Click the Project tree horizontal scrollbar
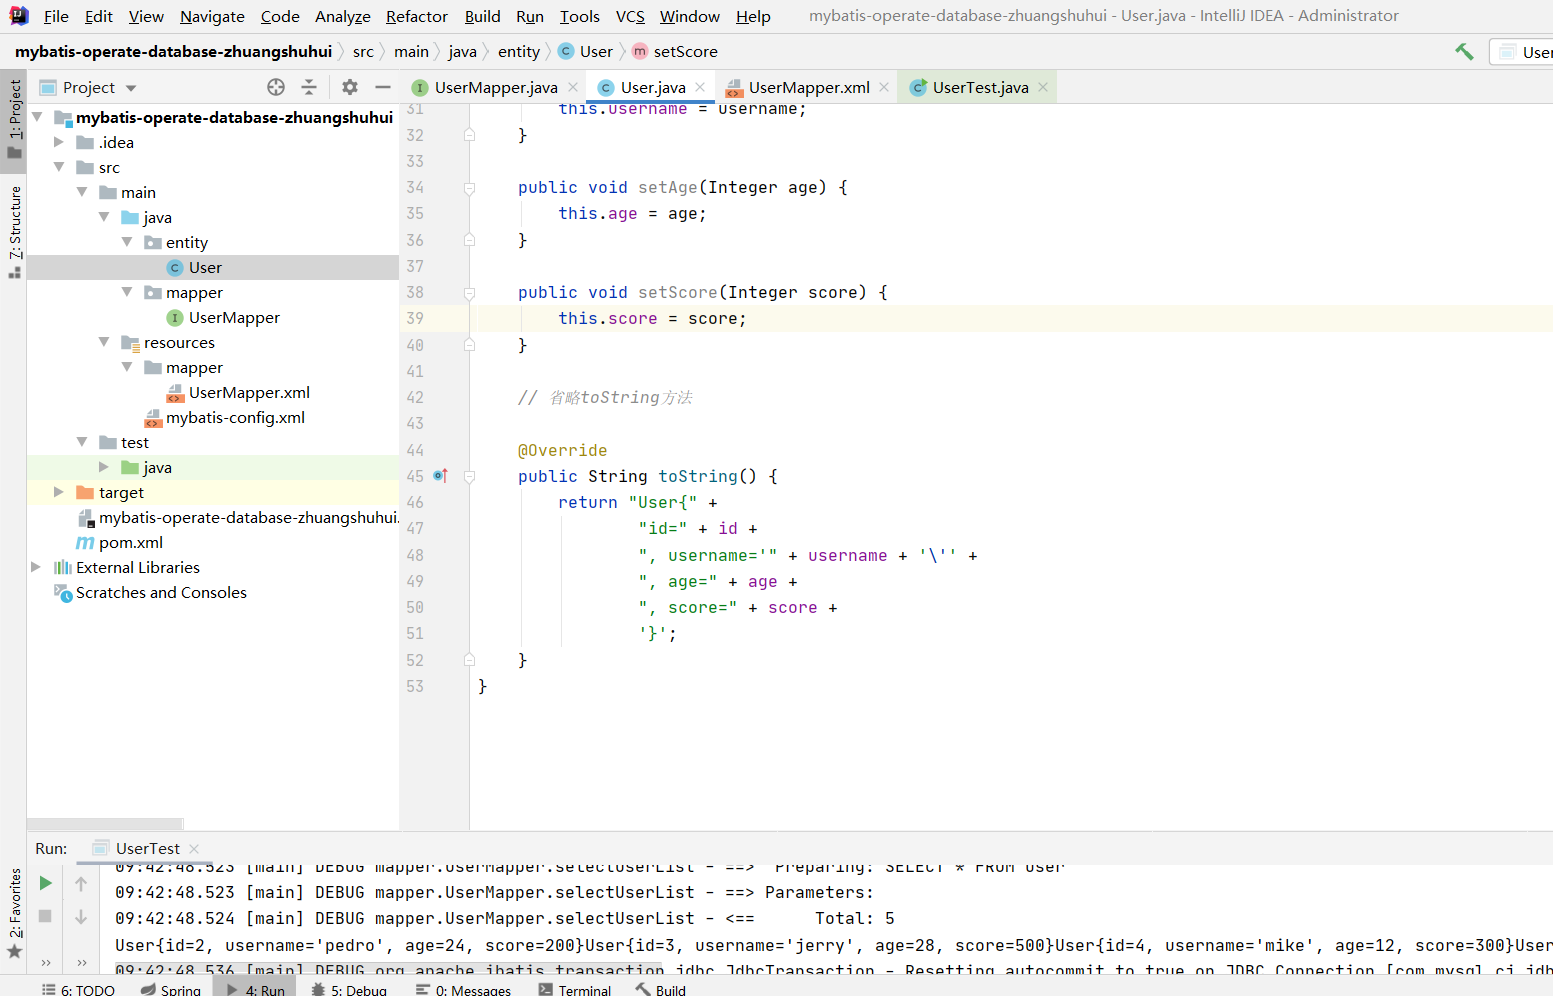The image size is (1553, 996). (105, 824)
